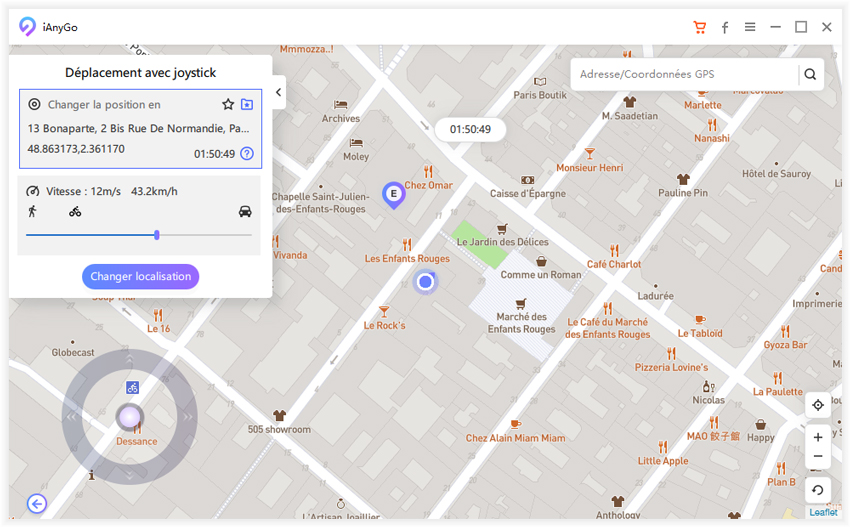
Task: Click the joystick center knob
Action: pyautogui.click(x=130, y=417)
